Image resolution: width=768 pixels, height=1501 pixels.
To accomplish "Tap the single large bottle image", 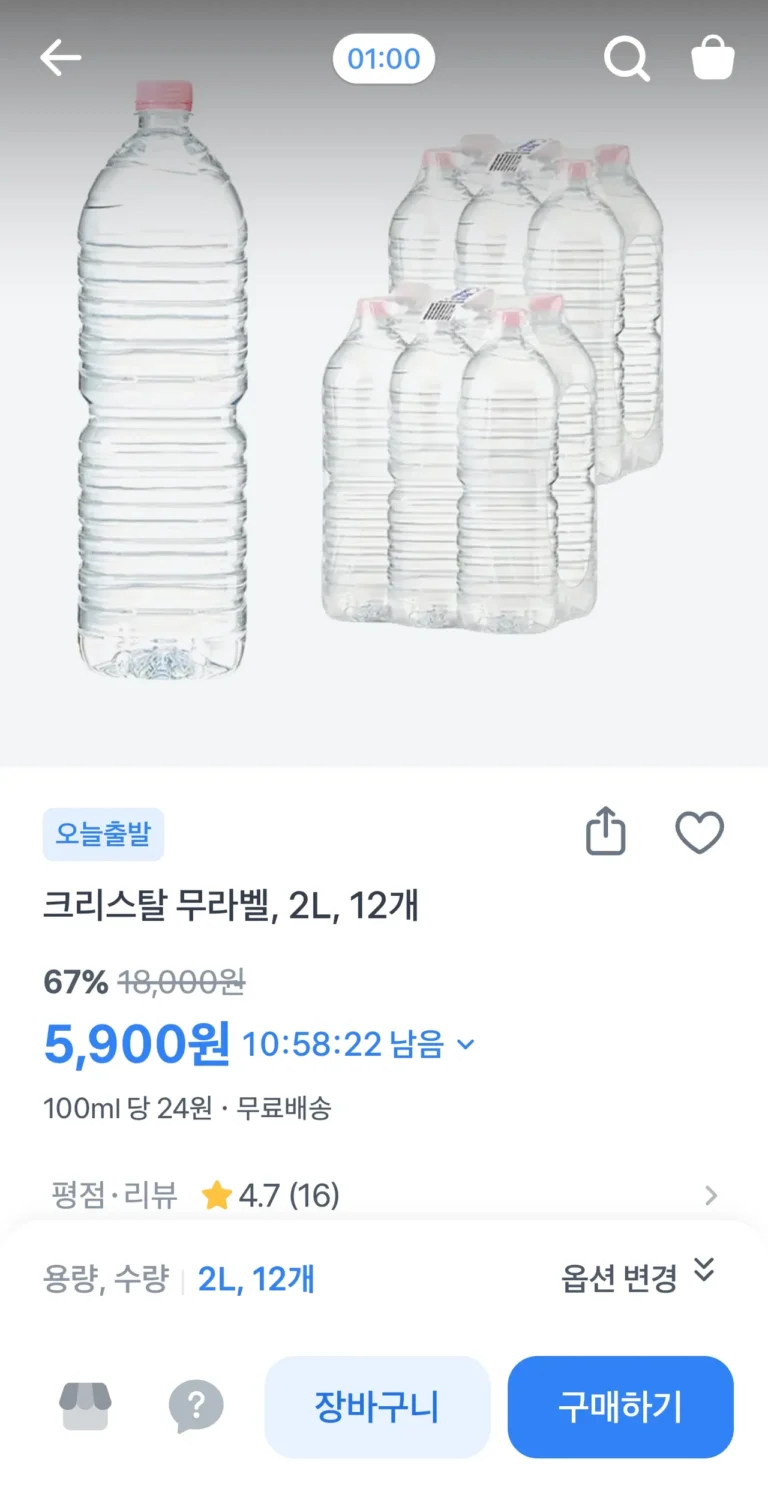I will click(162, 380).
